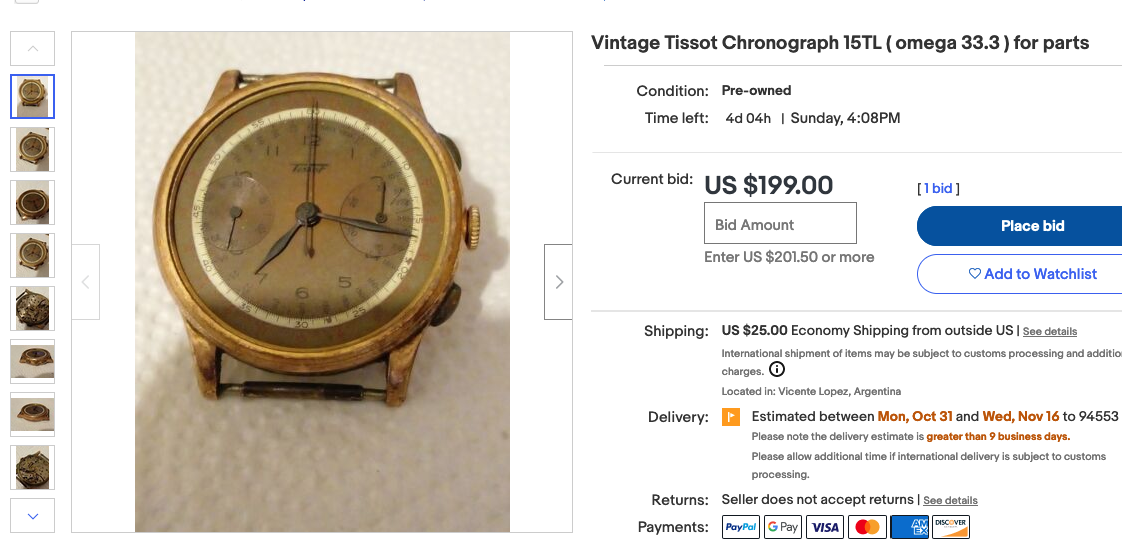Click the Bid Amount input field
1122x547 pixels.
(780, 223)
